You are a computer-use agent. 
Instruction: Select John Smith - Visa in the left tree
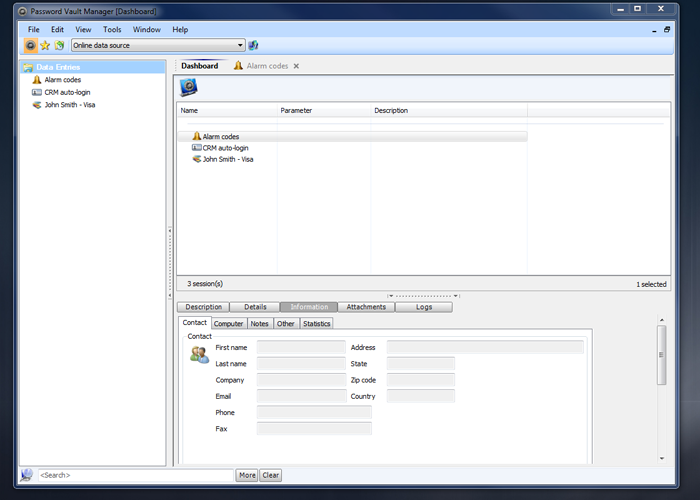click(70, 105)
